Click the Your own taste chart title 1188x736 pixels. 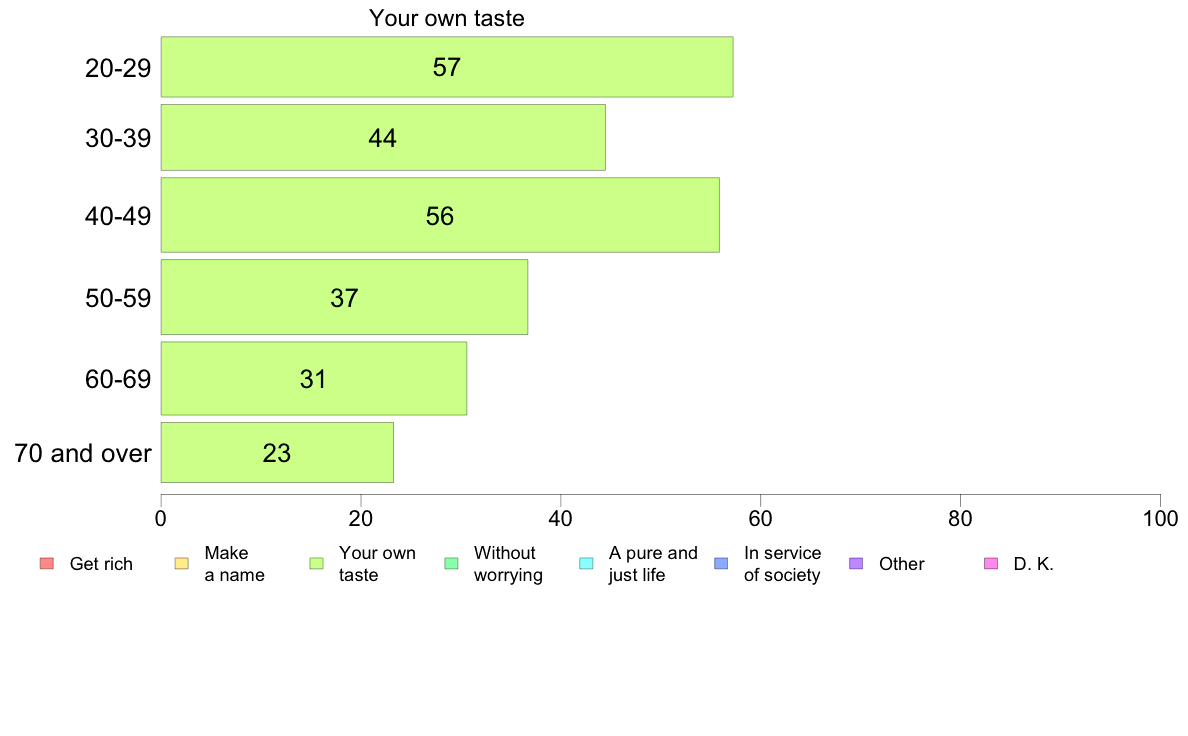pyautogui.click(x=447, y=17)
